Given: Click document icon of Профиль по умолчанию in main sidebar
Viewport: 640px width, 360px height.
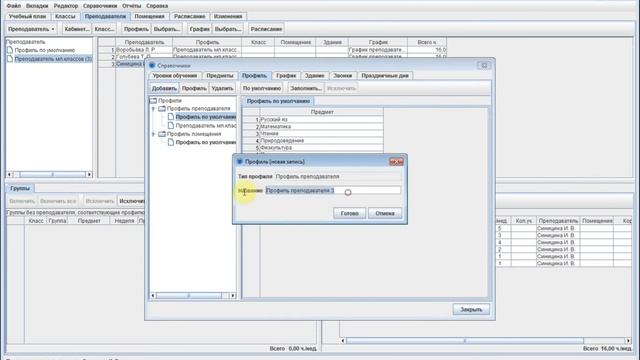Looking at the screenshot, I should coord(10,50).
